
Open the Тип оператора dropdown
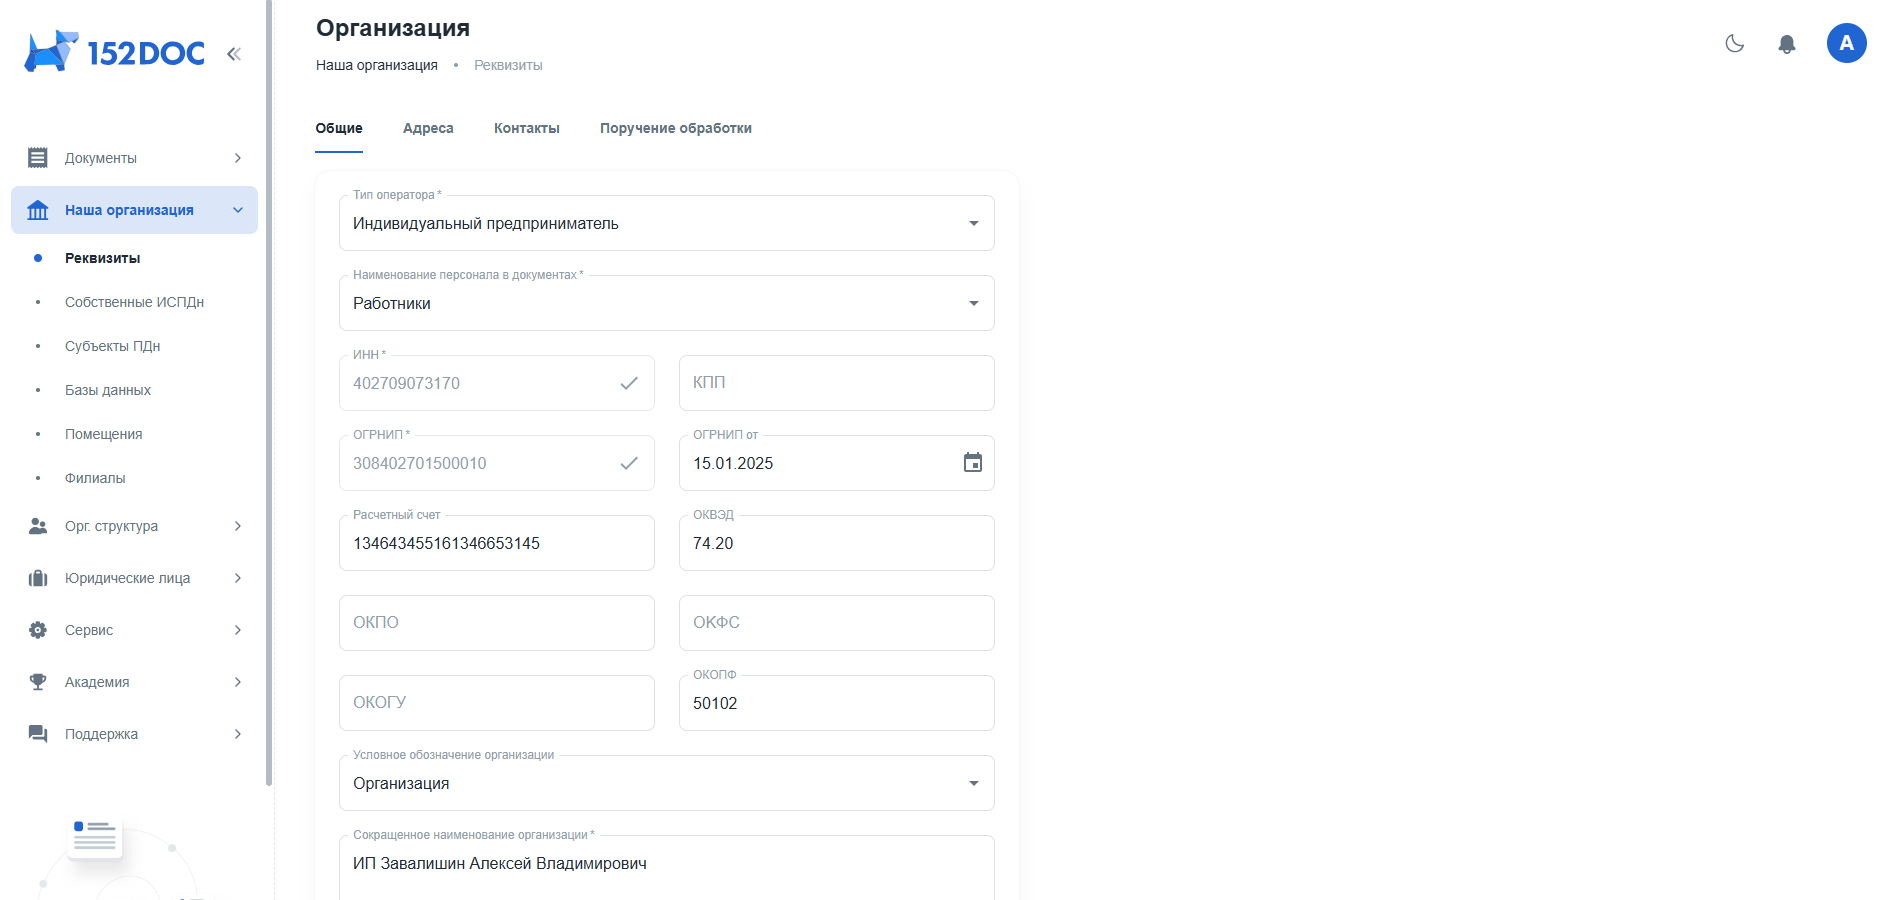pyautogui.click(x=666, y=224)
